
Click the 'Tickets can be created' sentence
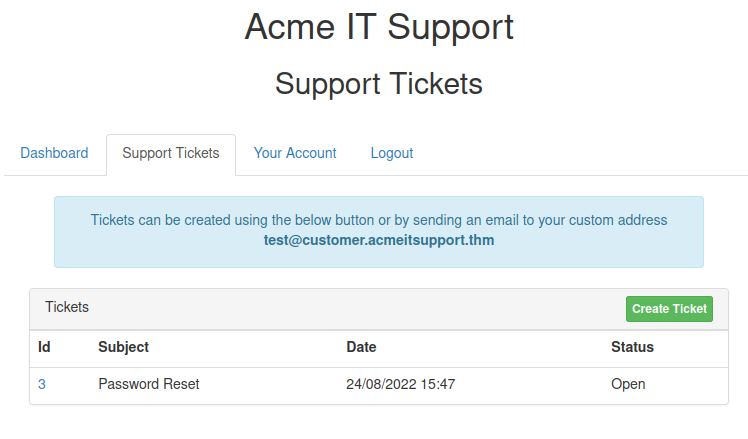point(379,220)
